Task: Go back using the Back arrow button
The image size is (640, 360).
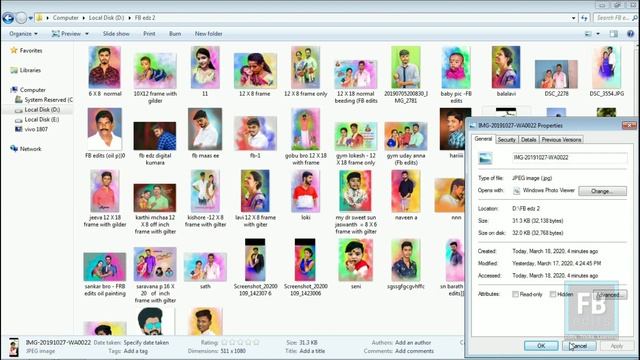Action: pyautogui.click(x=8, y=18)
